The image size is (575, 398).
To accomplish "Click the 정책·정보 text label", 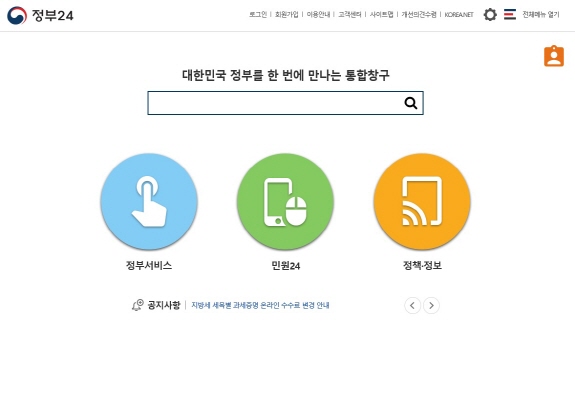I will tap(422, 265).
